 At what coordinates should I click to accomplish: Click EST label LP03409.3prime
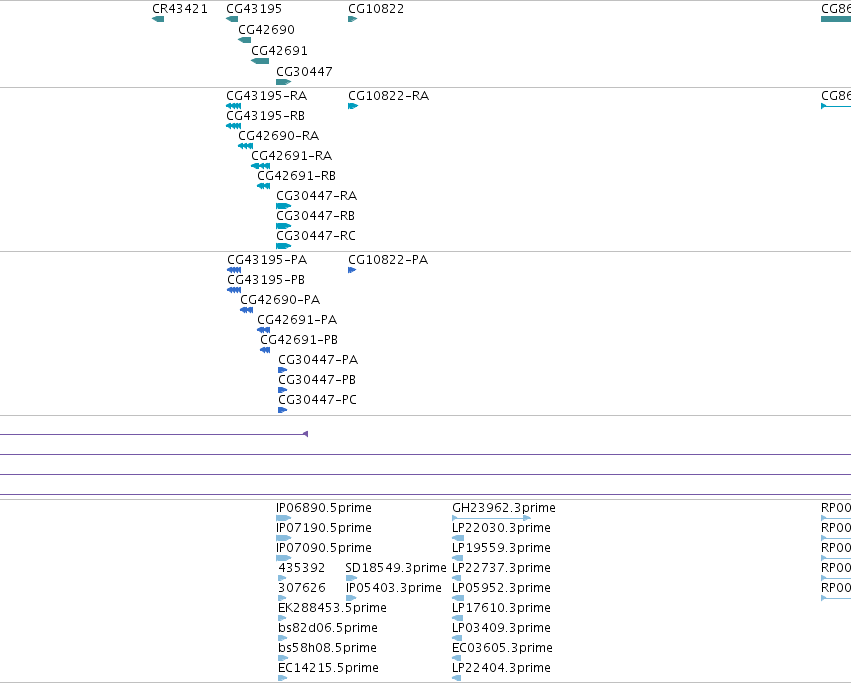coord(501,628)
